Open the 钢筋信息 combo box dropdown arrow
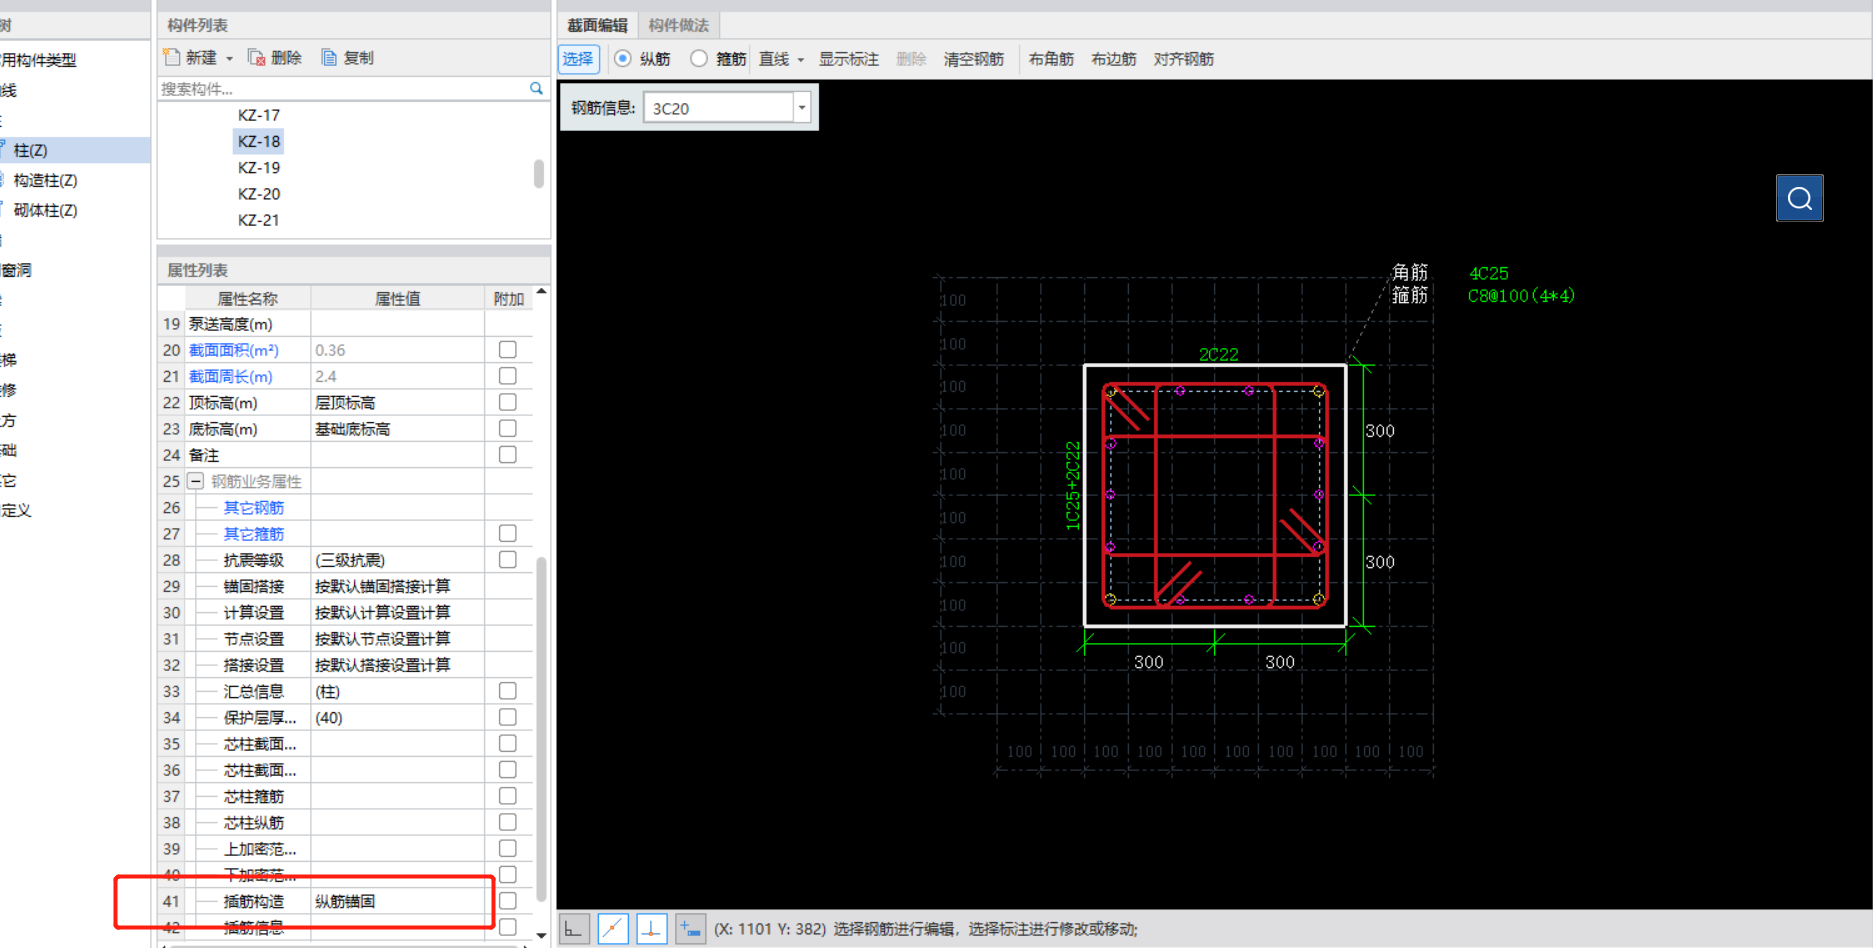The image size is (1873, 948). (x=802, y=108)
